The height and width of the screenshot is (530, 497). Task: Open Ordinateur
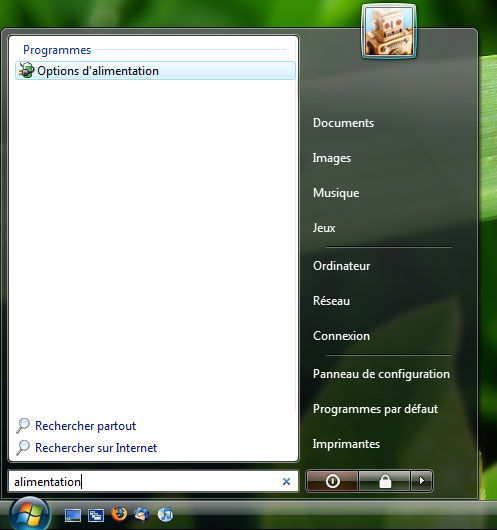[341, 266]
